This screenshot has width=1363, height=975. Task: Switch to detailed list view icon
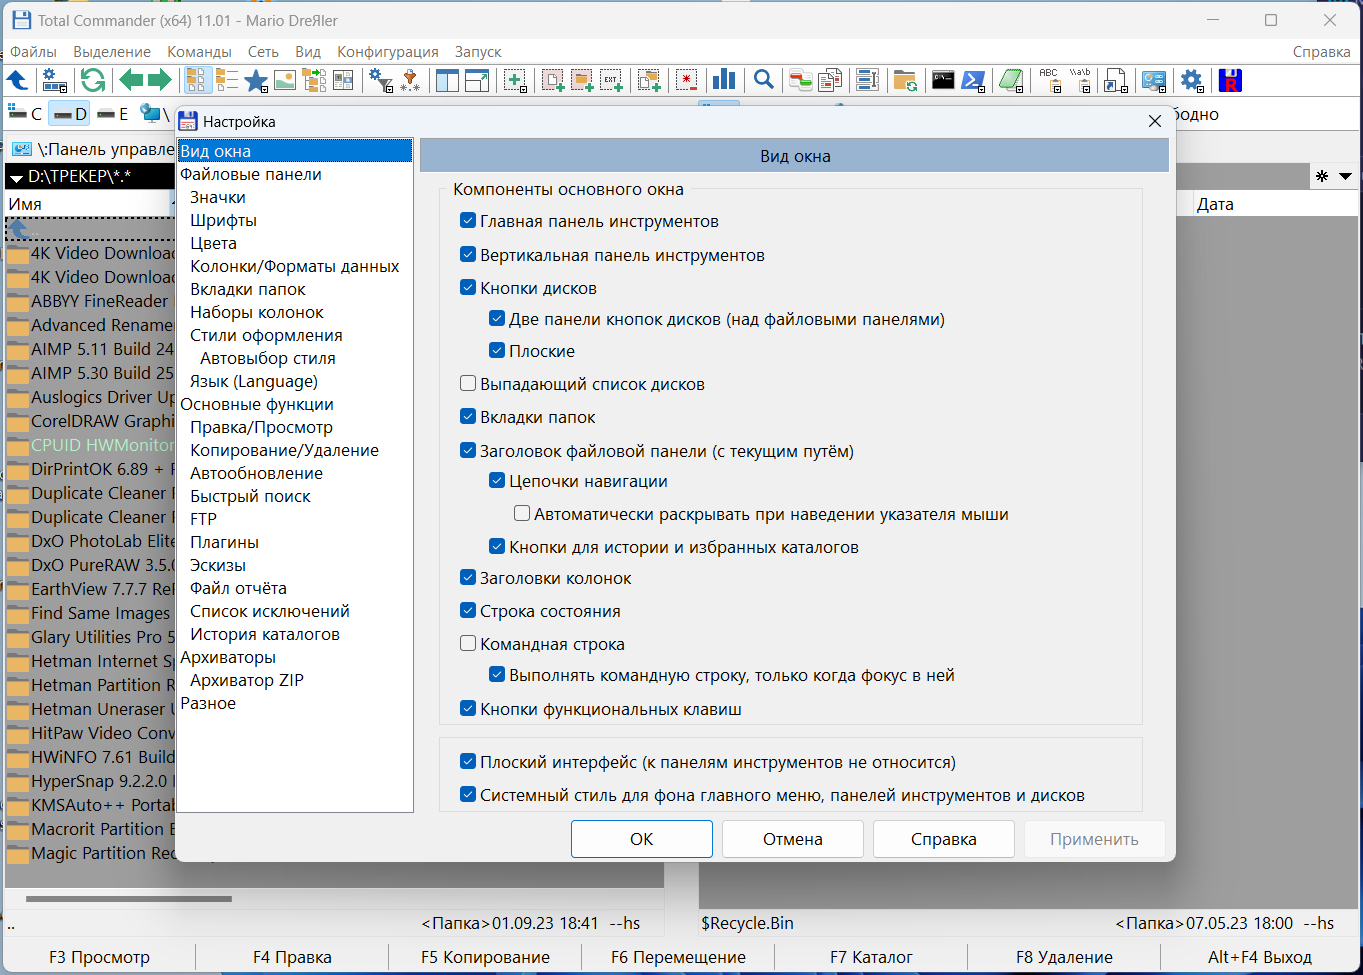pyautogui.click(x=227, y=80)
